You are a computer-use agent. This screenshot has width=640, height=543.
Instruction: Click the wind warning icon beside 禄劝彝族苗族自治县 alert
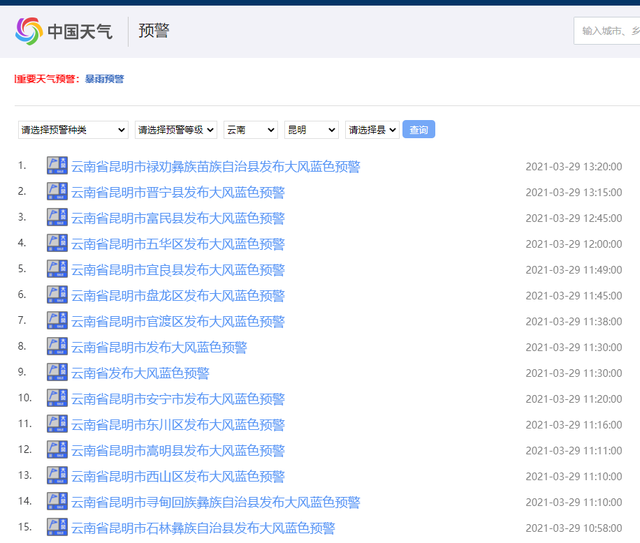(57, 166)
